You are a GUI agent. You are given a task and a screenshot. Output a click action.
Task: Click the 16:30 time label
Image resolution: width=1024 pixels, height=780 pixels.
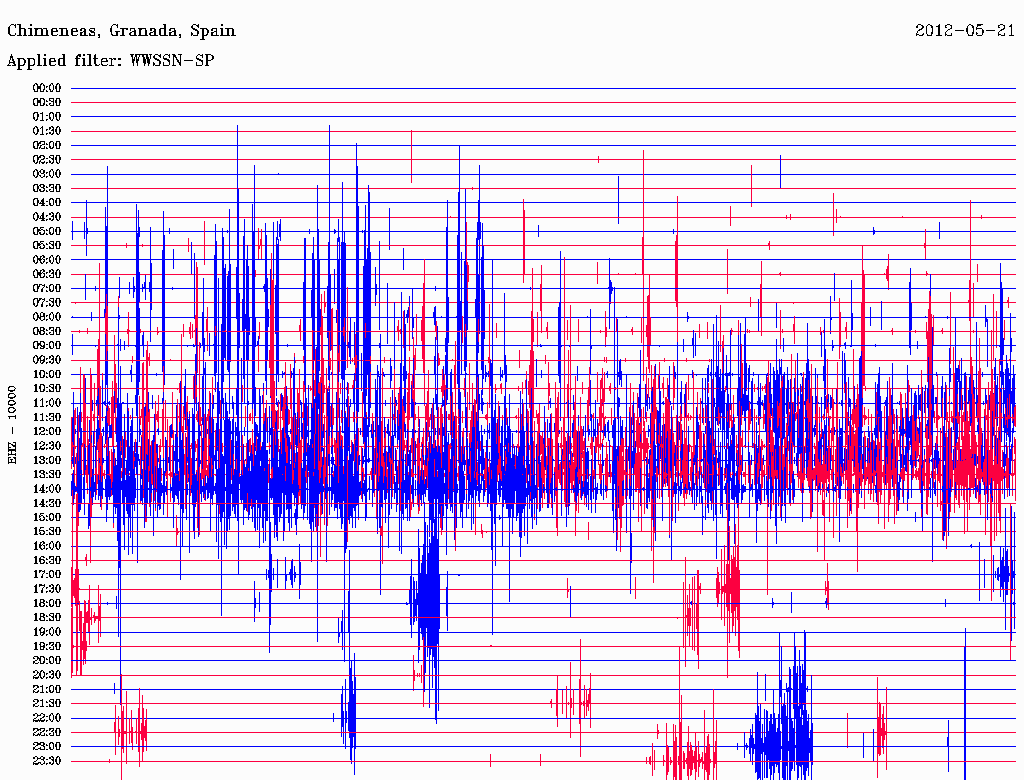(47, 561)
